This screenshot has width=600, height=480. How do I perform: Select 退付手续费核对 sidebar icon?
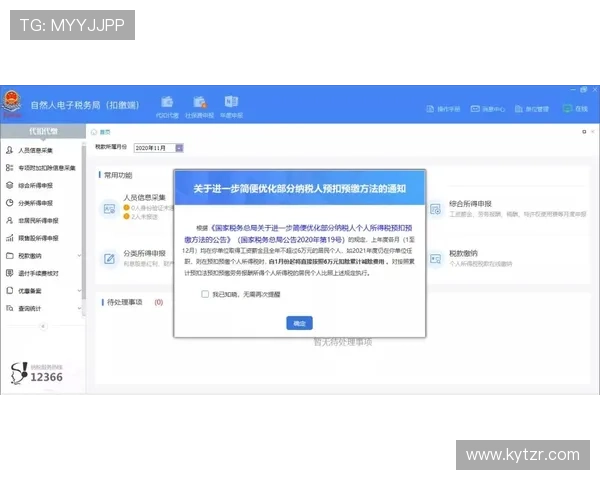point(10,273)
